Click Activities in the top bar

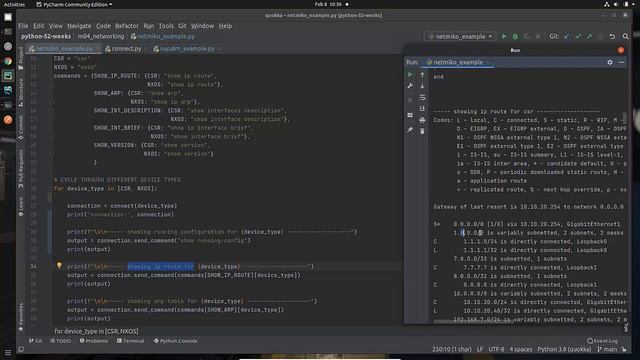pos(14,4)
